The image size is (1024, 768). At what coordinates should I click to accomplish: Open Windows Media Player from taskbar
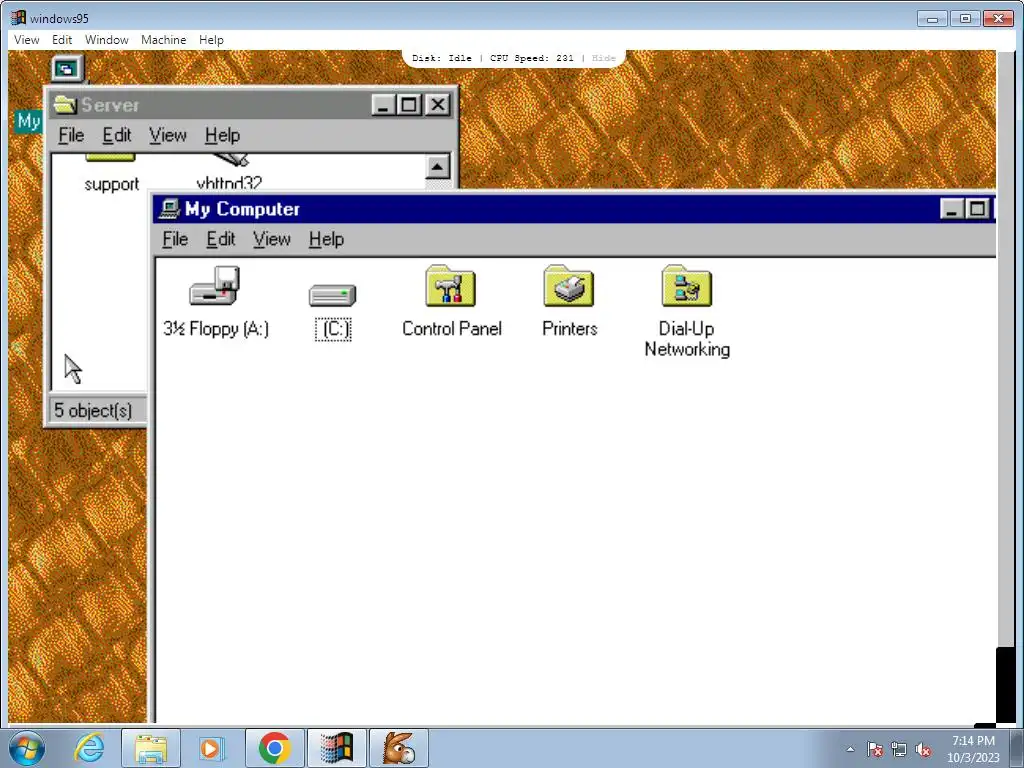pos(212,748)
